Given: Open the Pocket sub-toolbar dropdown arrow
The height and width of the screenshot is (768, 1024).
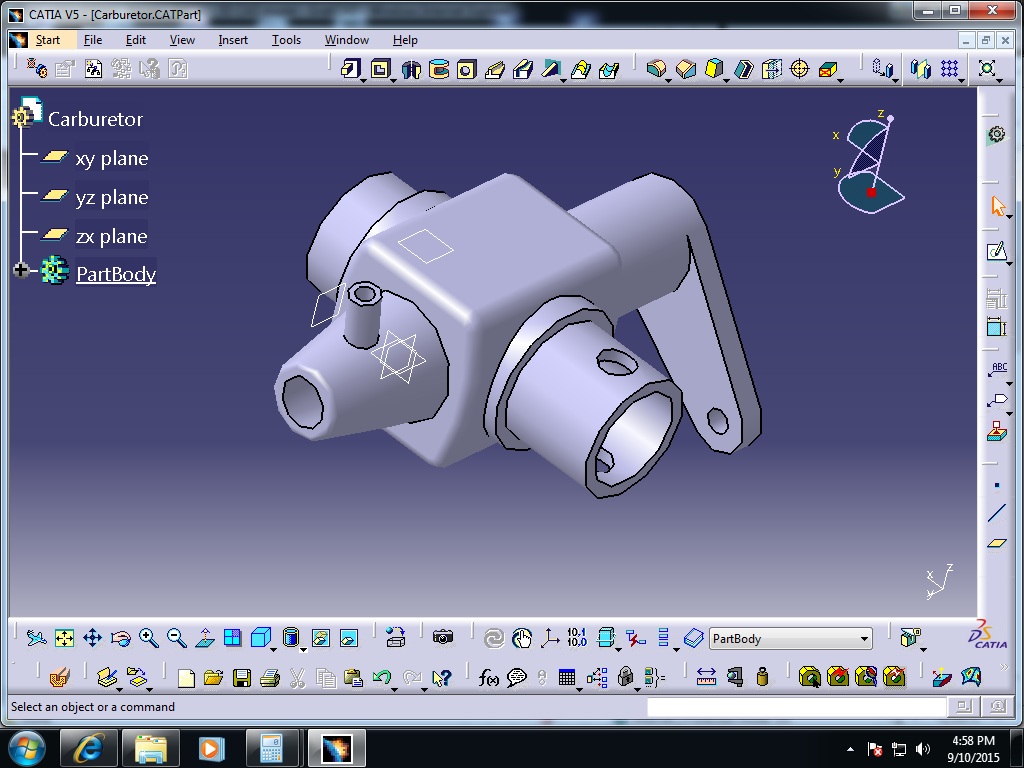Looking at the screenshot, I should (x=393, y=80).
